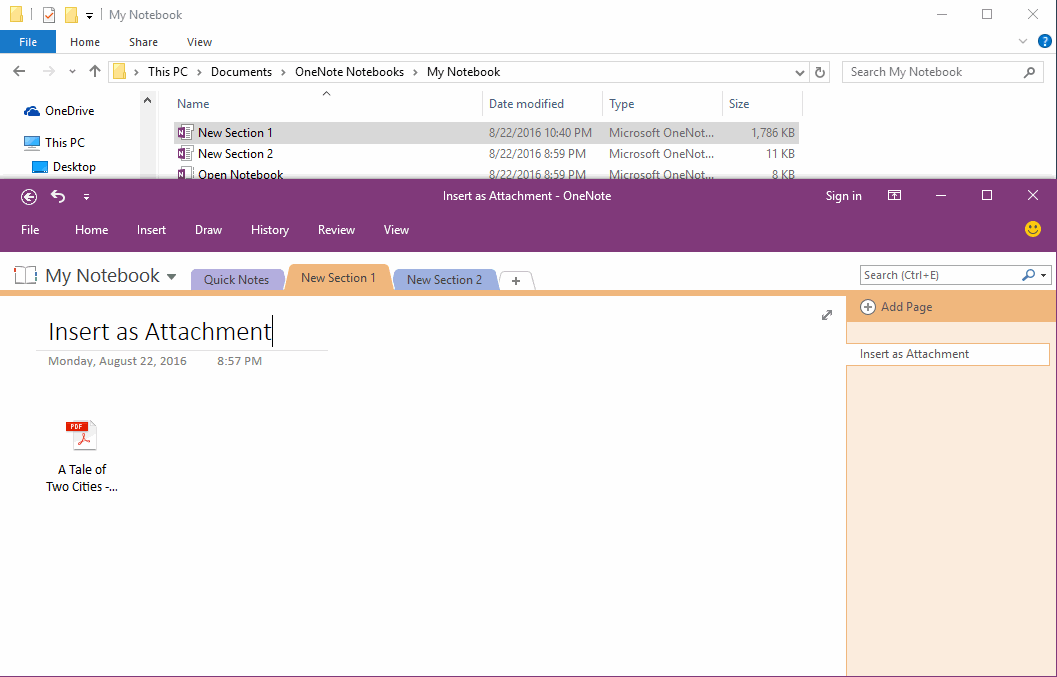Select This PC in the navigation pane

(65, 142)
